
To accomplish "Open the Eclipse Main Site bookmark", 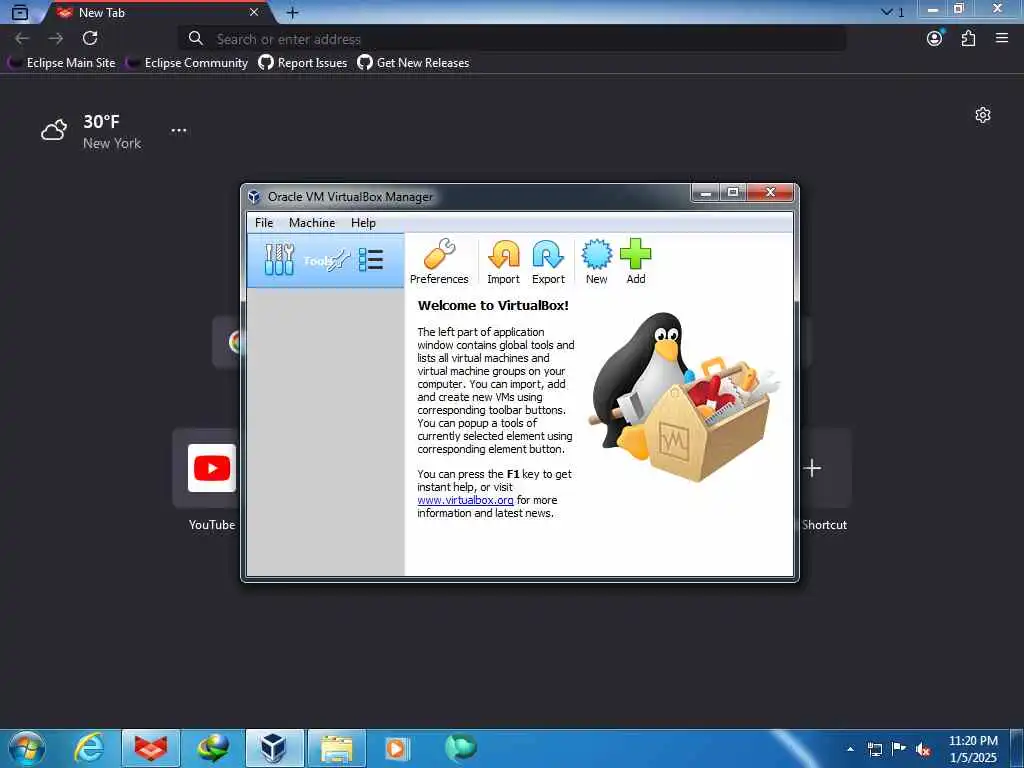I will coord(62,63).
